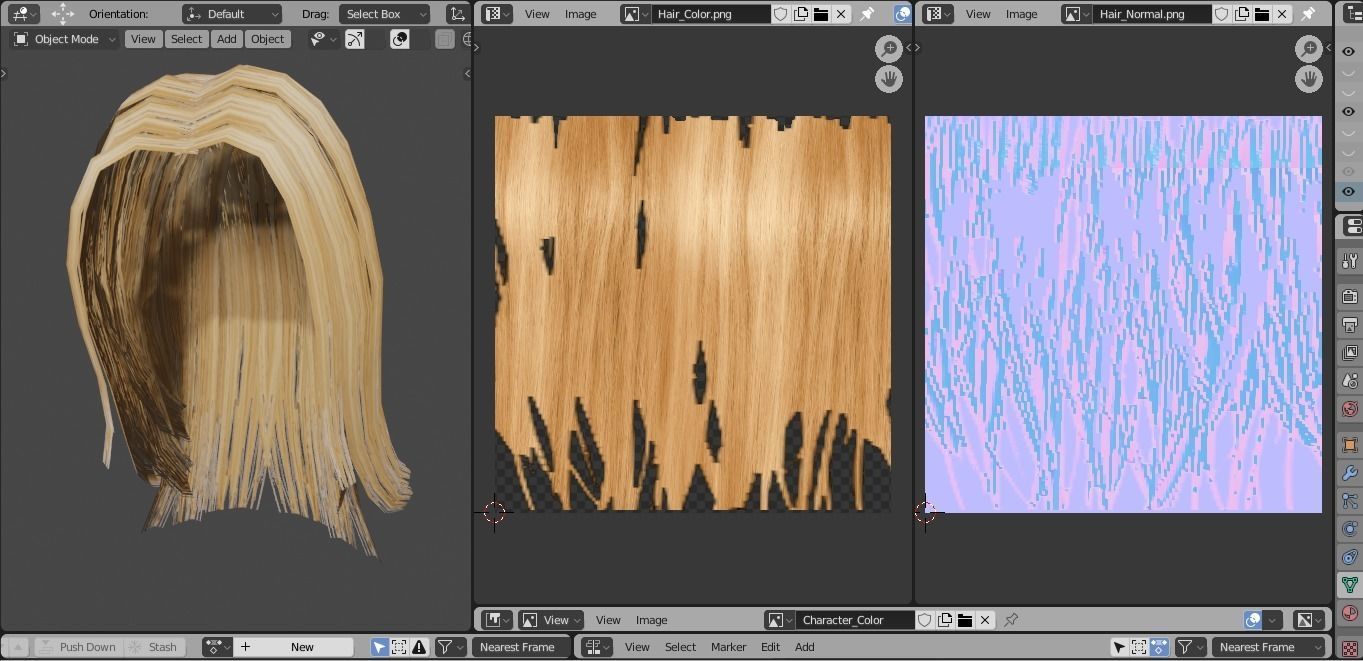Pin the Hair_Color.png image
The image size is (1363, 661).
(x=867, y=14)
